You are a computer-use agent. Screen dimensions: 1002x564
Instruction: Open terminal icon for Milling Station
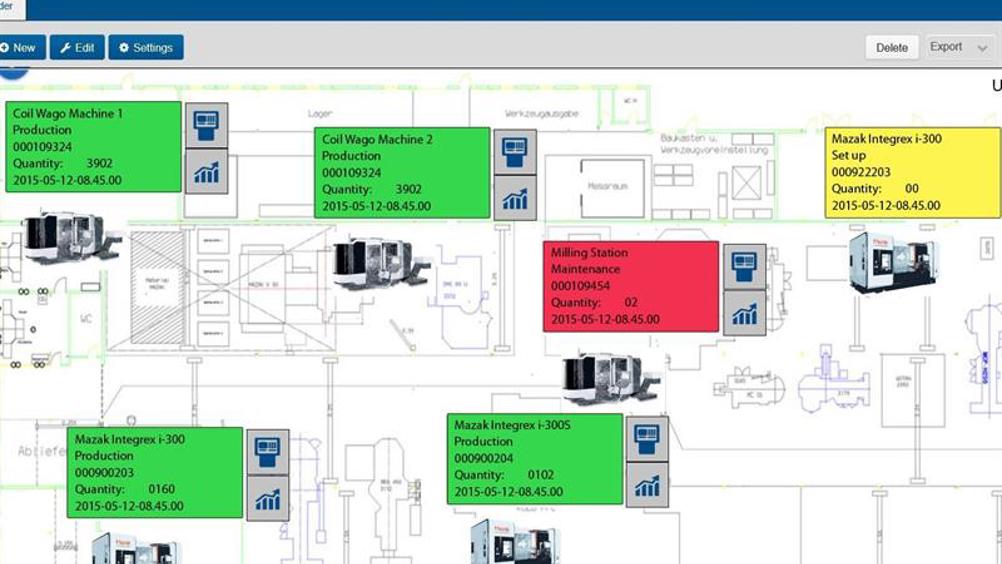744,267
